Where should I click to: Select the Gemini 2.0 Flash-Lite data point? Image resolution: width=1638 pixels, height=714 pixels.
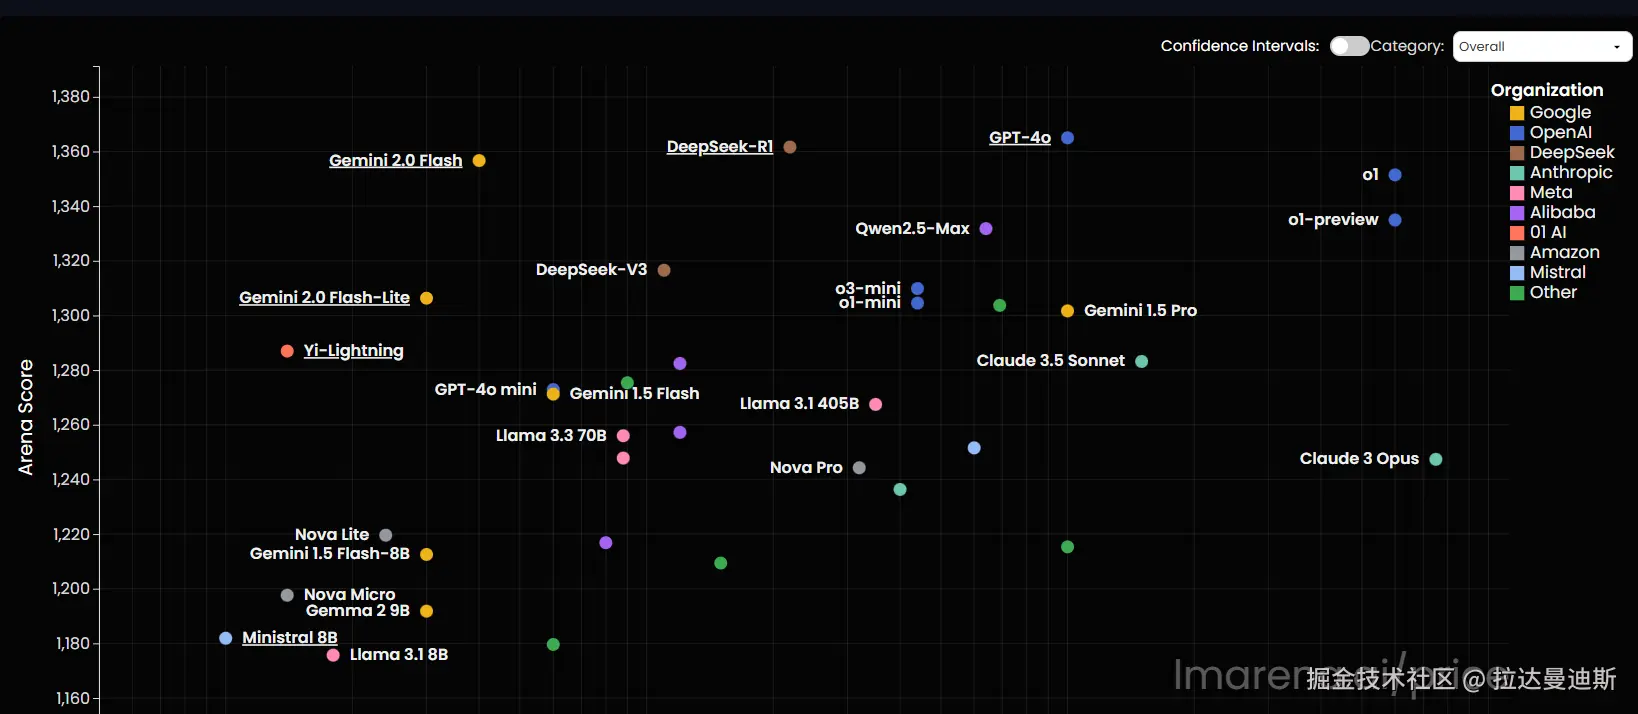point(427,298)
